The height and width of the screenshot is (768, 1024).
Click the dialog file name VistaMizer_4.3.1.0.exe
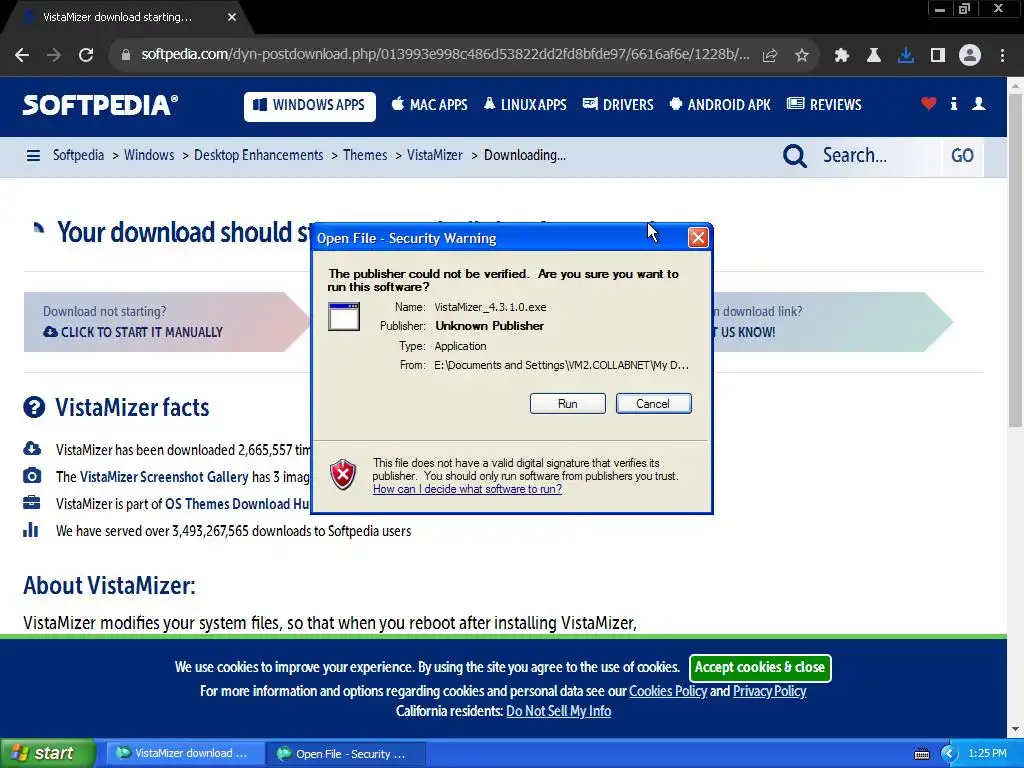490,307
